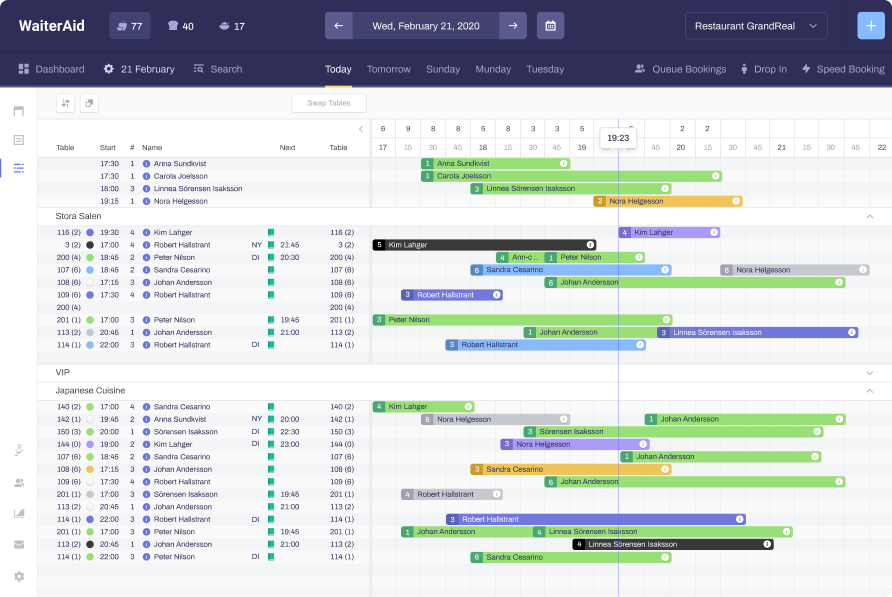Viewport: 892px width, 597px height.
Task: Toggle the 77 guests counter filter
Action: pyautogui.click(x=130, y=26)
